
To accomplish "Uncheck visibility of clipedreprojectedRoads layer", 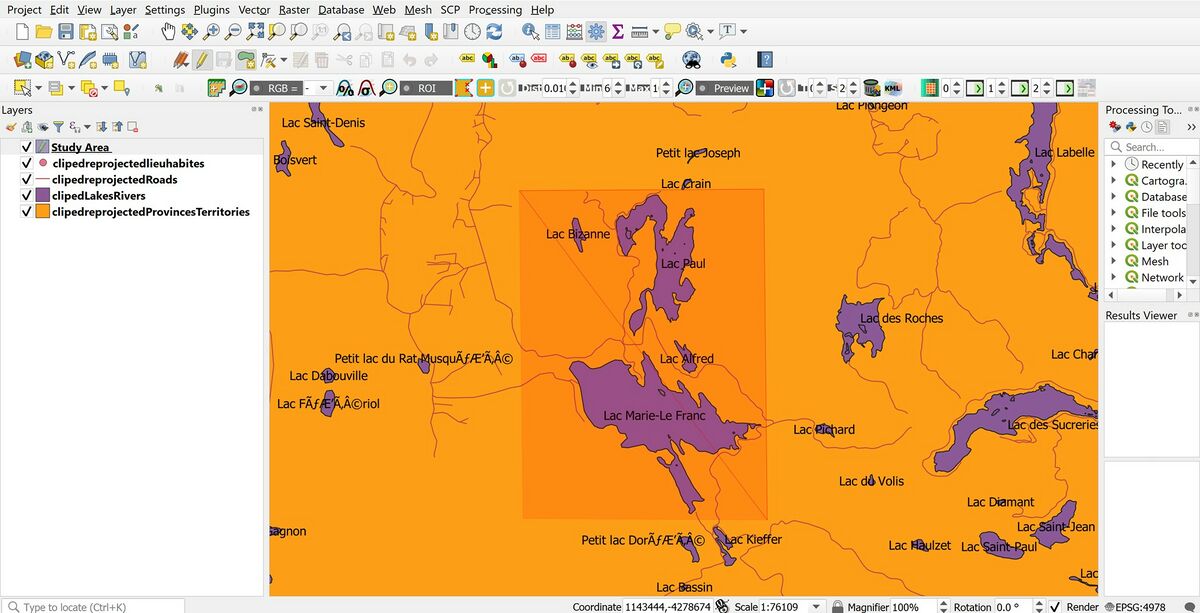I will 27,179.
